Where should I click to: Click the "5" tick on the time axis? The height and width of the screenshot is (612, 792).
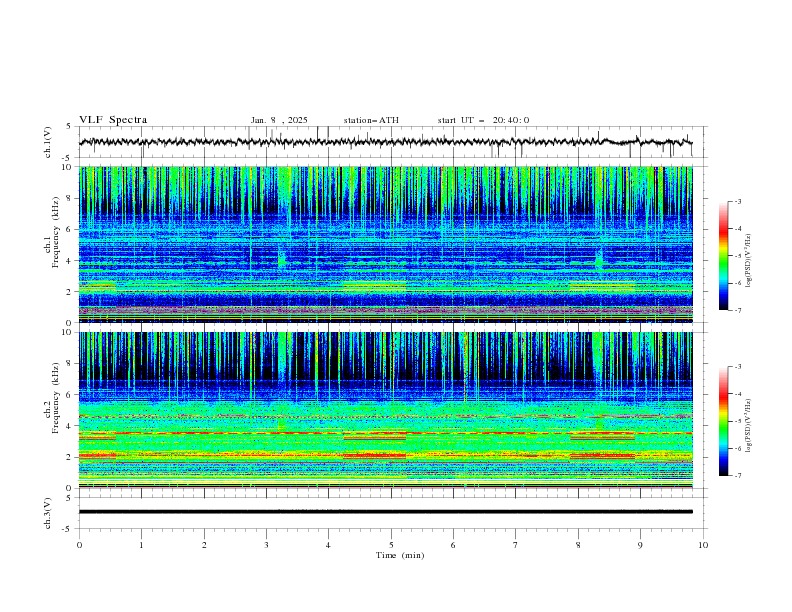pyautogui.click(x=391, y=545)
